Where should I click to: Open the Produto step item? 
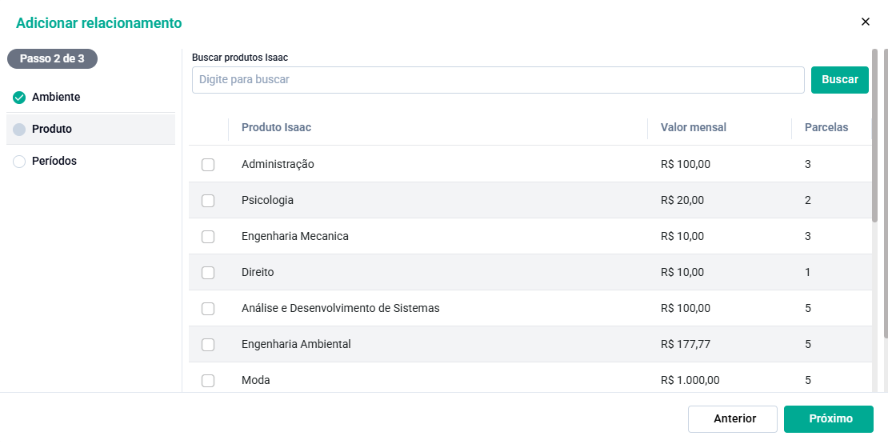91,129
